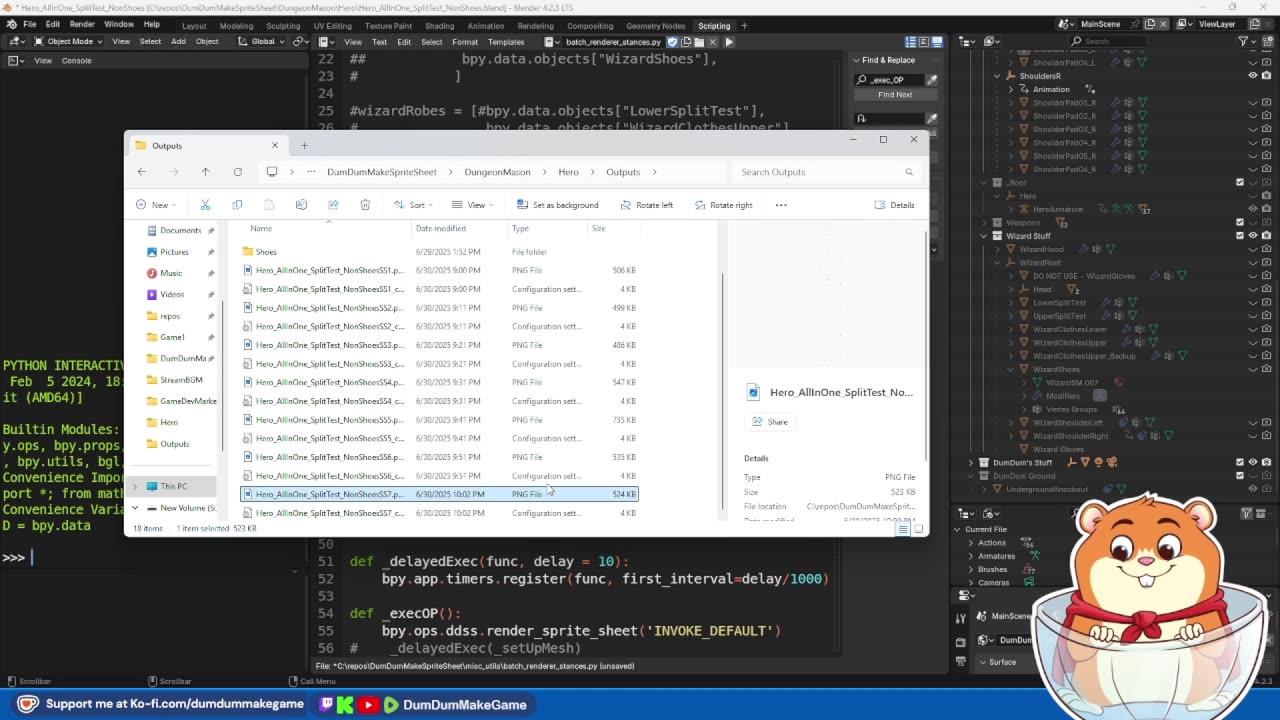Select Hero_AllInOne_SplitTest_NonShoesSS1 PNG file
This screenshot has width=1280, height=720.
438,270
